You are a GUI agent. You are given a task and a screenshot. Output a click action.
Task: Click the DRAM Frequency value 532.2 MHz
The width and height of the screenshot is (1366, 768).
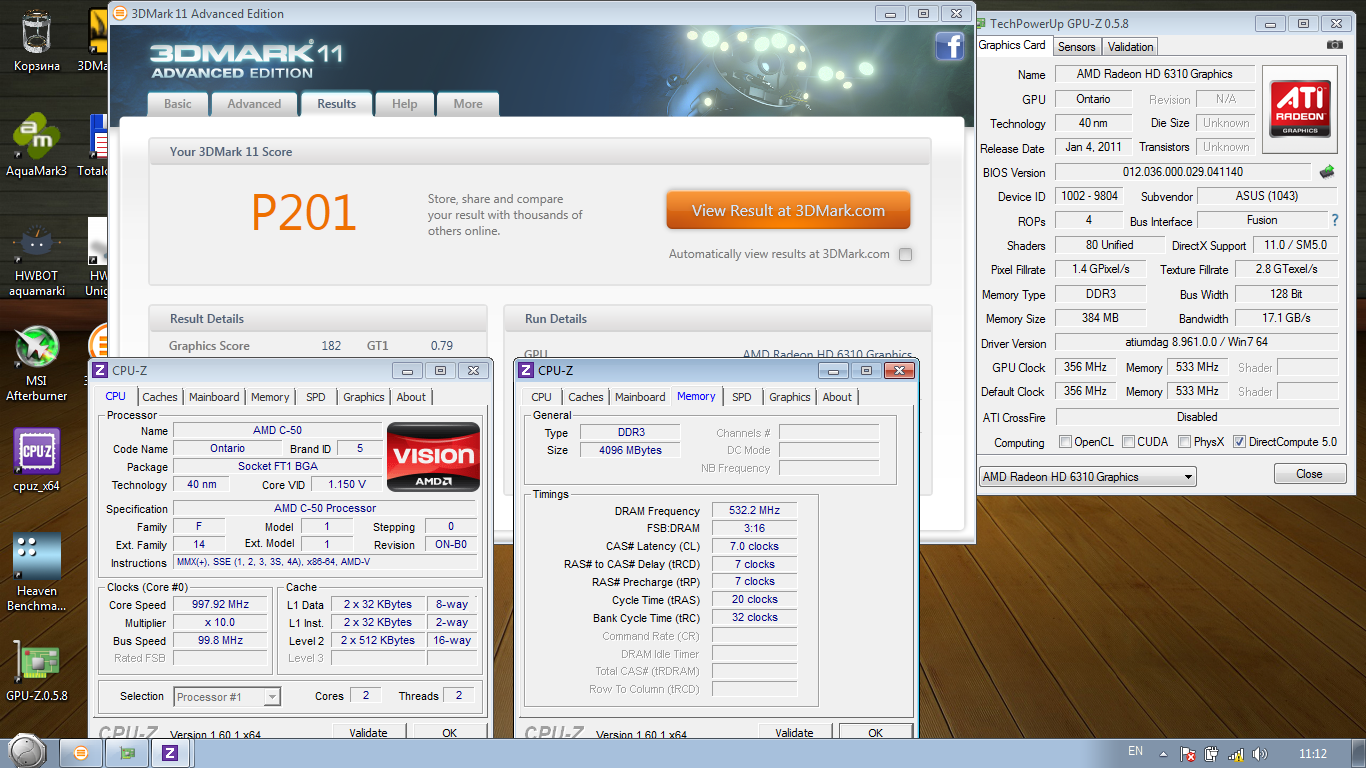click(x=754, y=510)
